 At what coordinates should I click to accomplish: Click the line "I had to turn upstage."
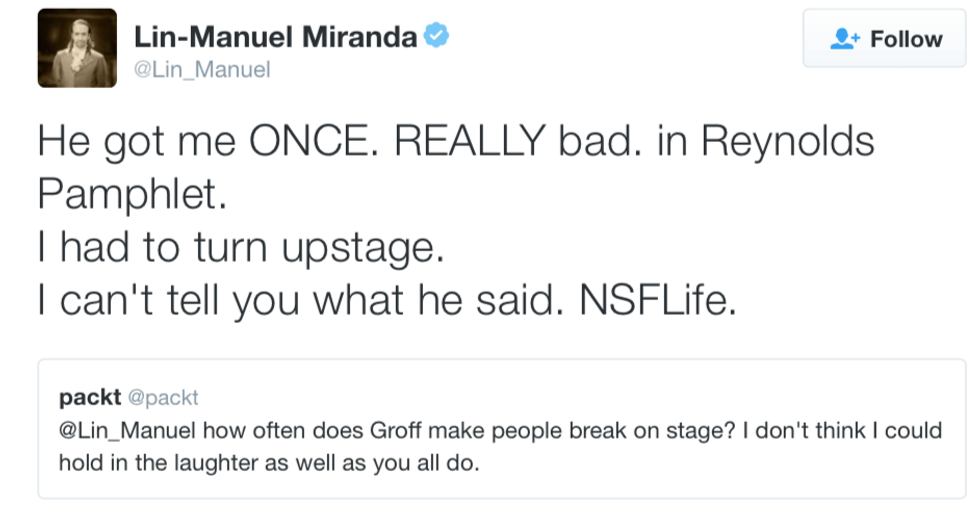239,246
